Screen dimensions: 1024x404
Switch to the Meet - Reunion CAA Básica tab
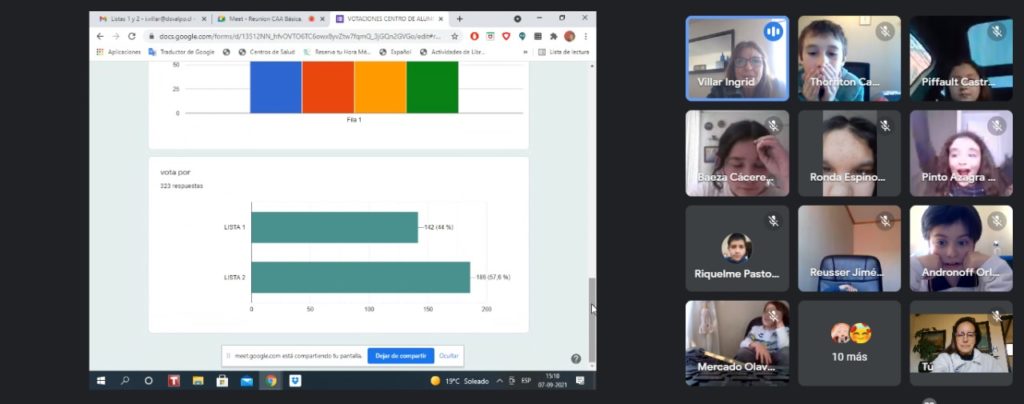tap(262, 18)
